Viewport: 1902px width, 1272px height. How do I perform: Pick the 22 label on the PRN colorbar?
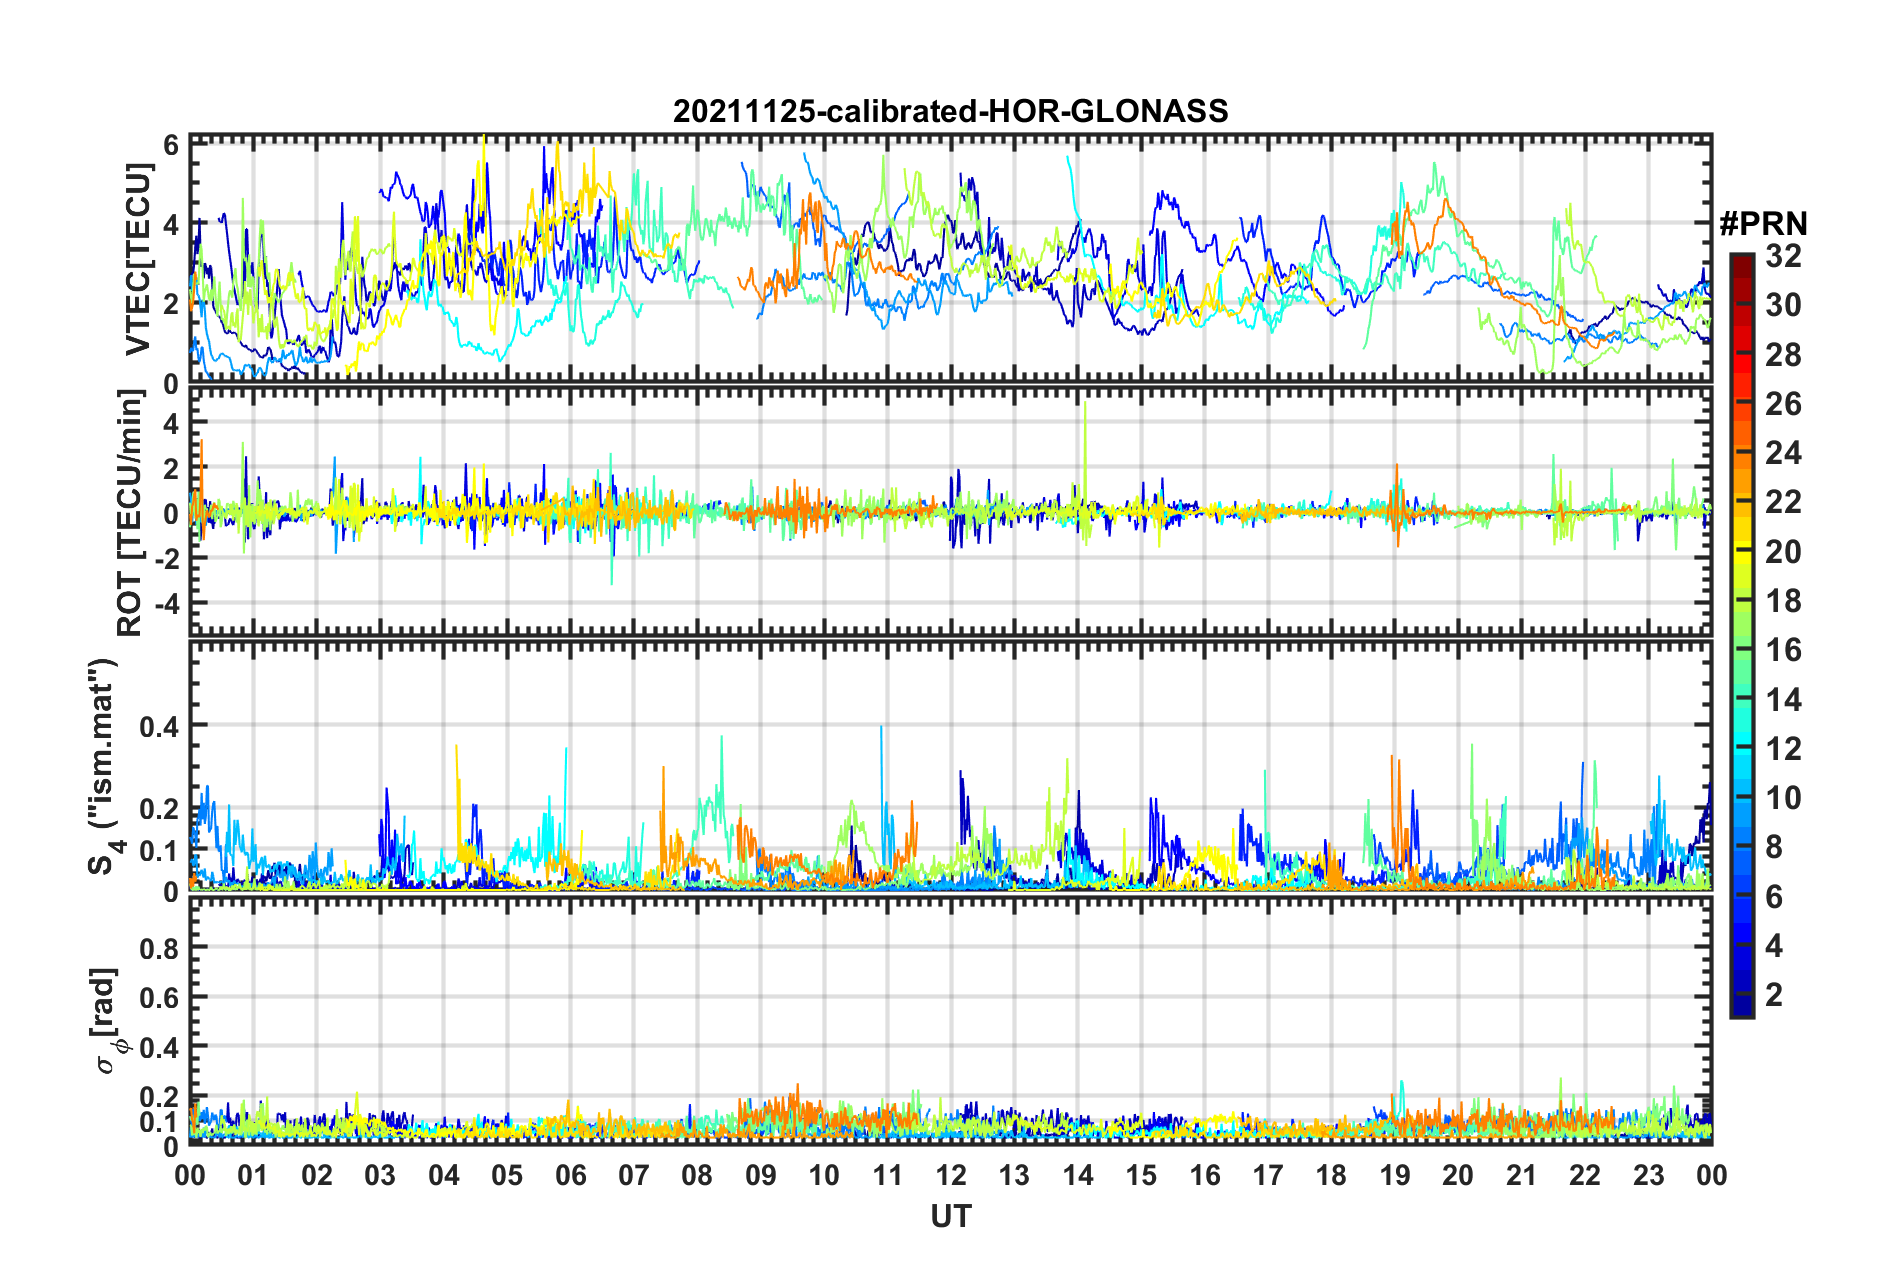(x=1783, y=502)
